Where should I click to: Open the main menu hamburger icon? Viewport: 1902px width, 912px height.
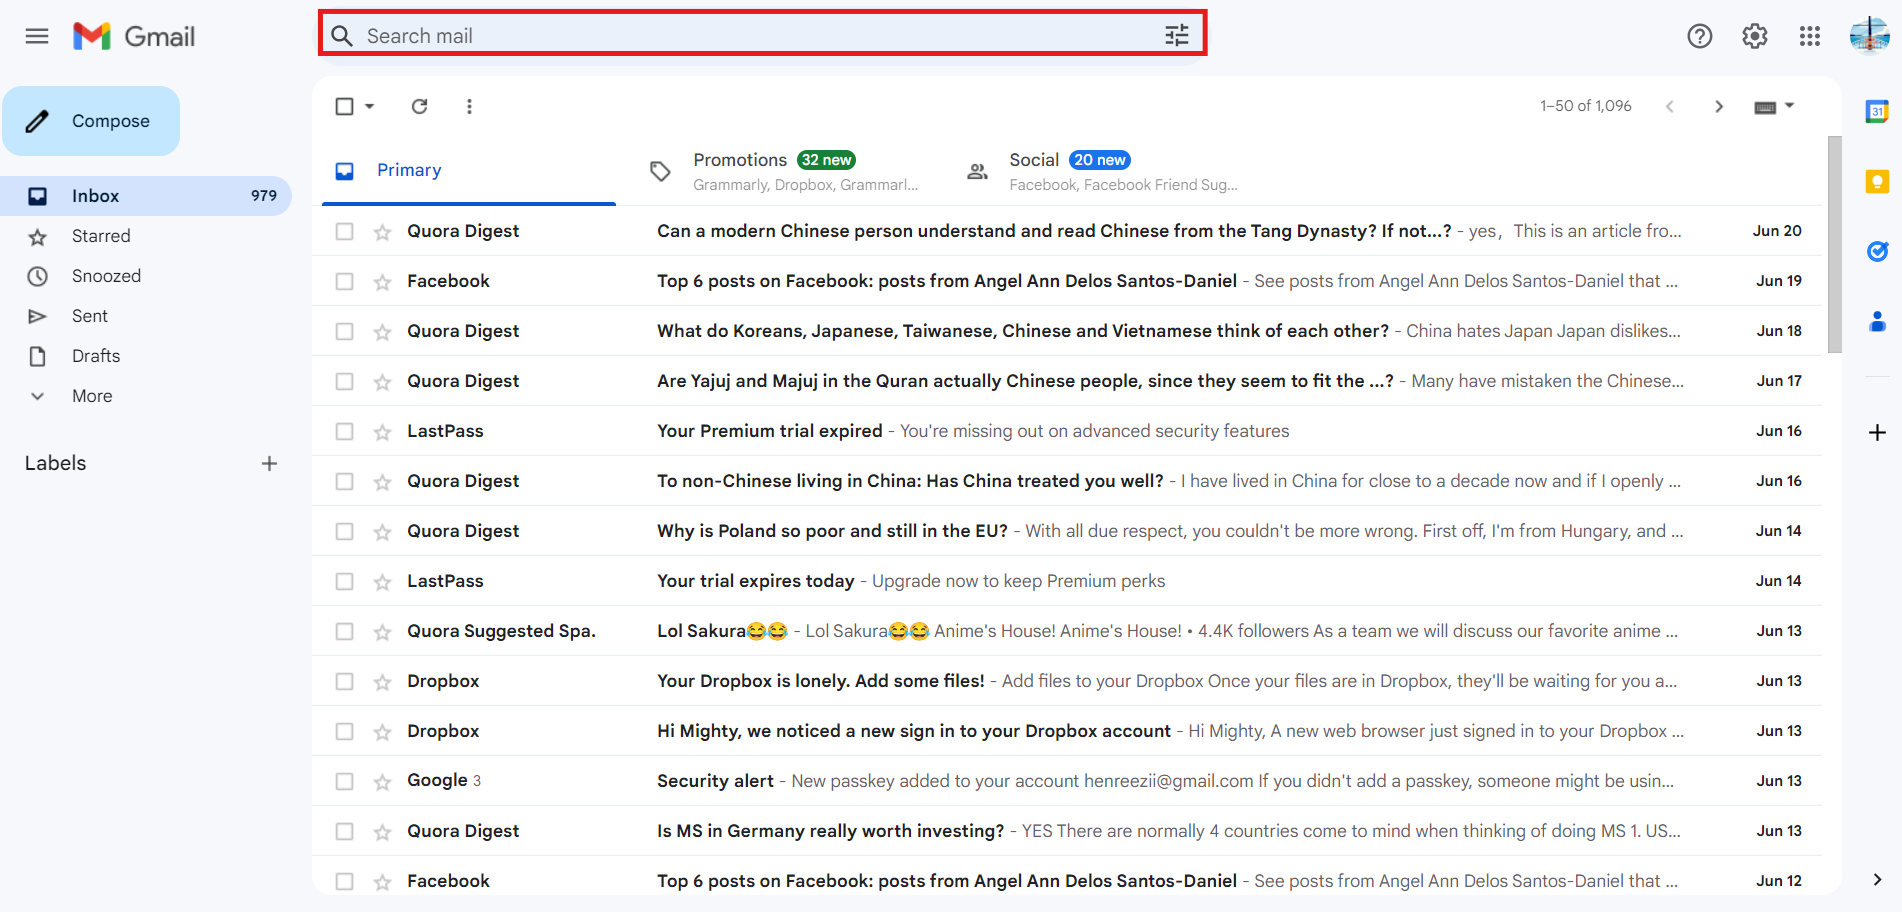37,36
